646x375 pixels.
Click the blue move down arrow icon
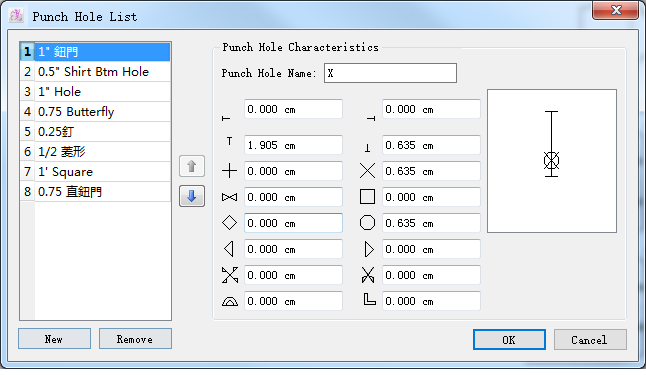tap(192, 196)
